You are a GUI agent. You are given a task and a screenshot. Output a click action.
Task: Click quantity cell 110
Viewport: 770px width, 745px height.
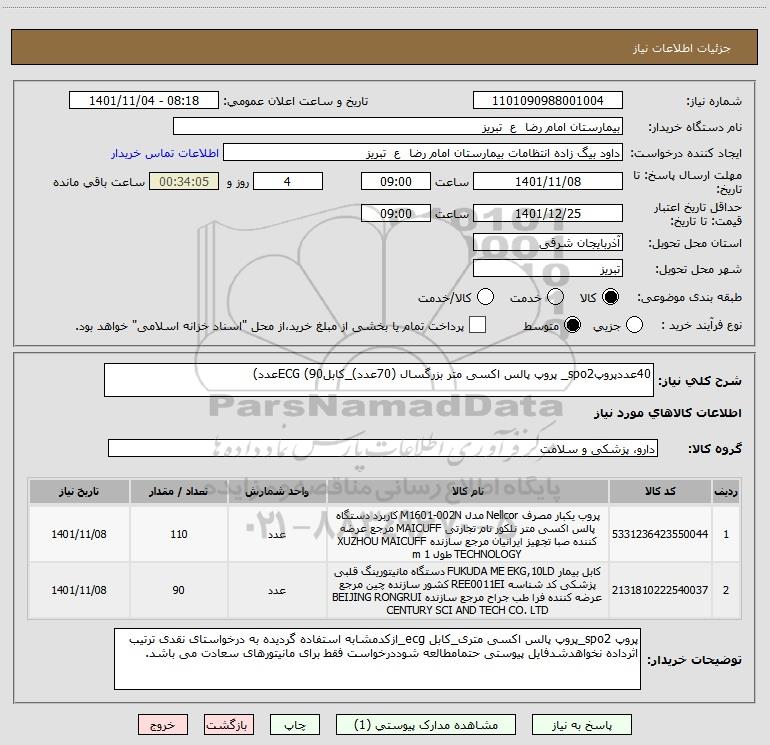pyautogui.click(x=179, y=534)
